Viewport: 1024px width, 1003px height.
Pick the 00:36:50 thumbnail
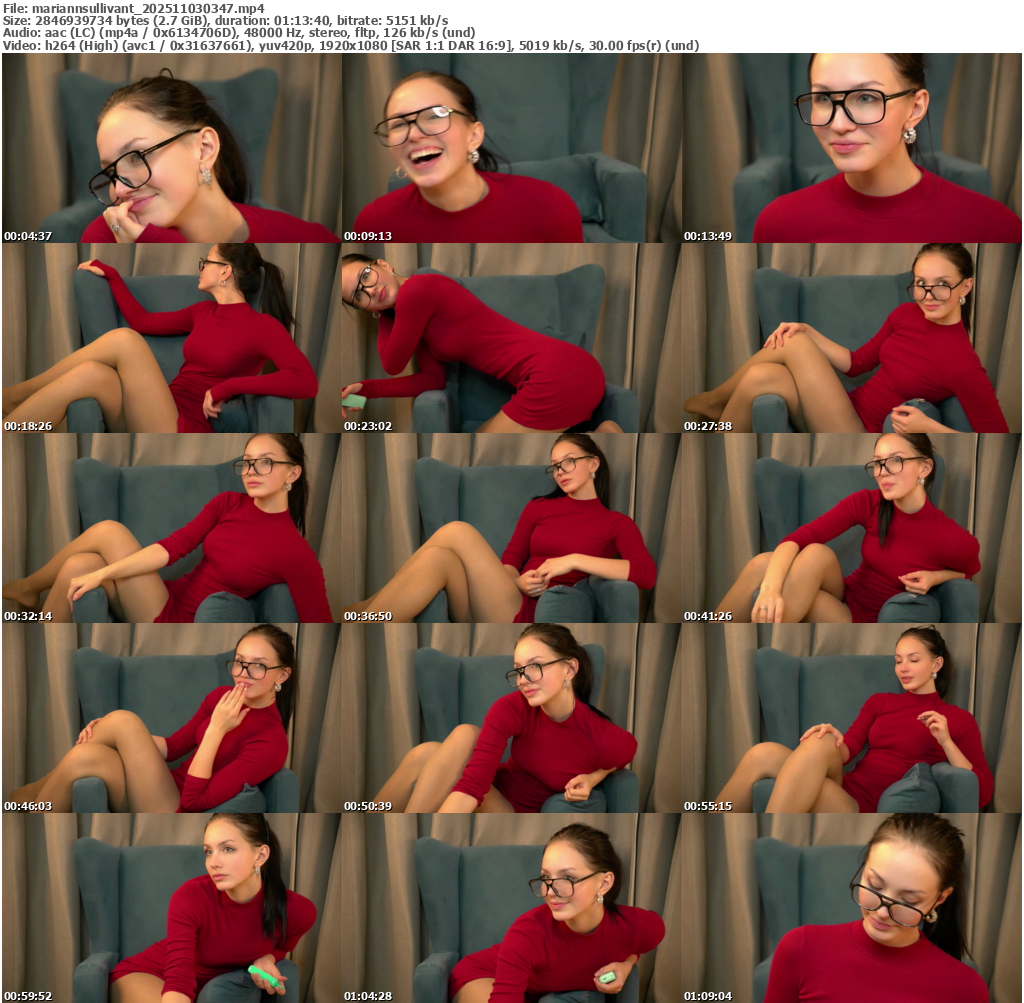(511, 528)
